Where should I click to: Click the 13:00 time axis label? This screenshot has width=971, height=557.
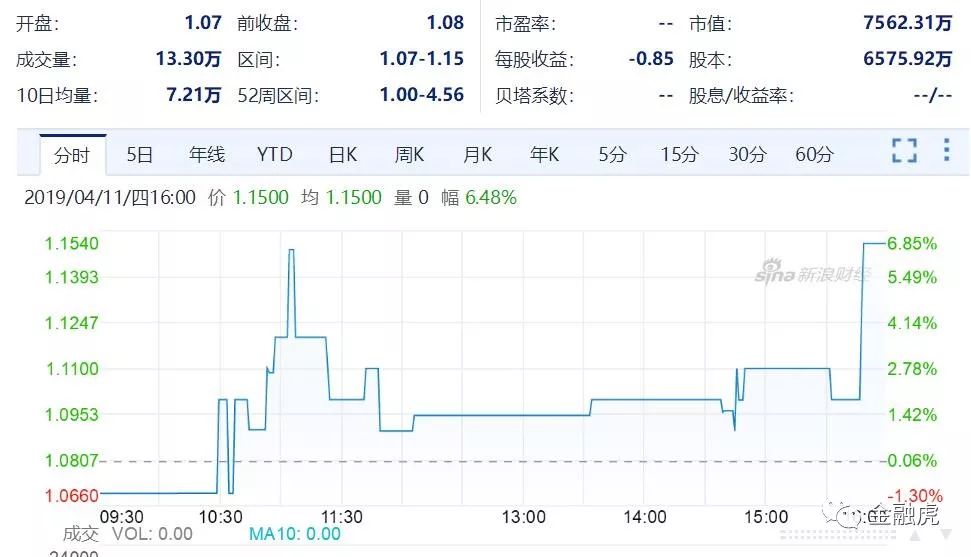(523, 516)
